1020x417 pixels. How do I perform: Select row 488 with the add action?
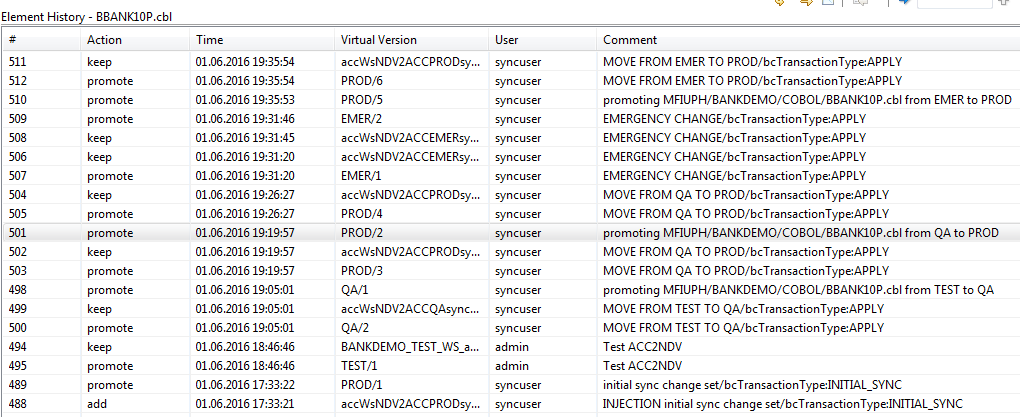pyautogui.click(x=511, y=403)
